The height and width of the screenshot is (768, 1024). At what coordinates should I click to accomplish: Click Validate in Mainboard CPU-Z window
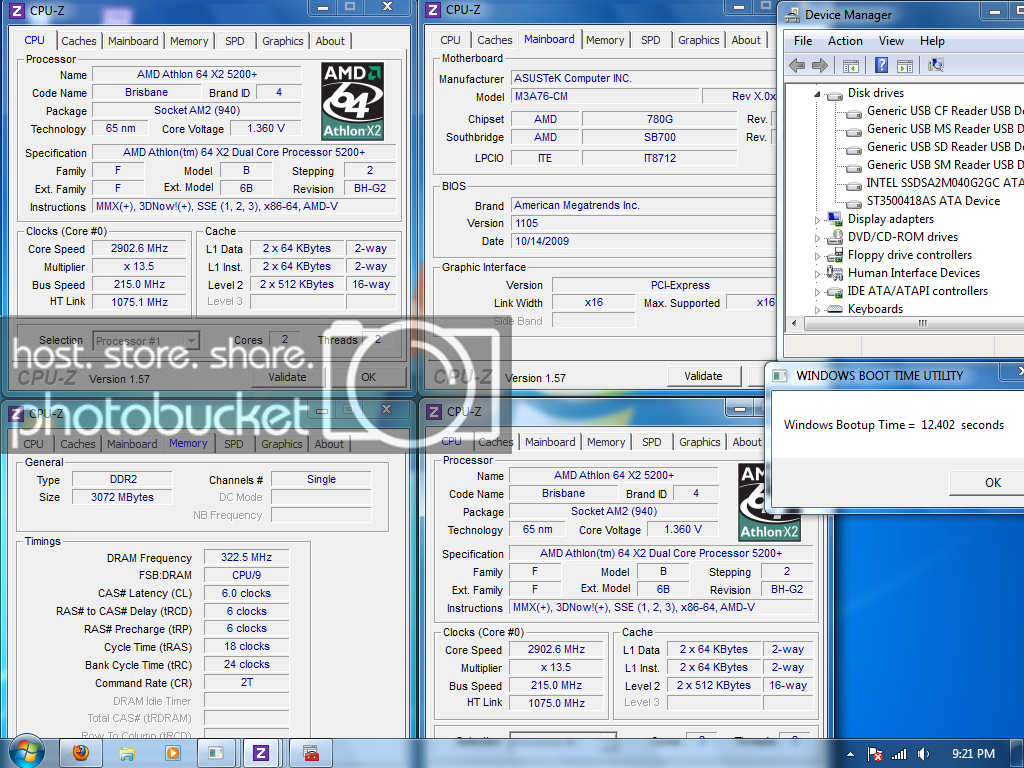pos(703,376)
